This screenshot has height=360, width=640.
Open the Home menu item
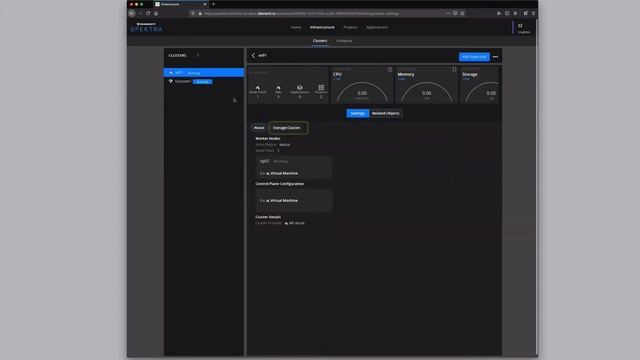point(296,27)
